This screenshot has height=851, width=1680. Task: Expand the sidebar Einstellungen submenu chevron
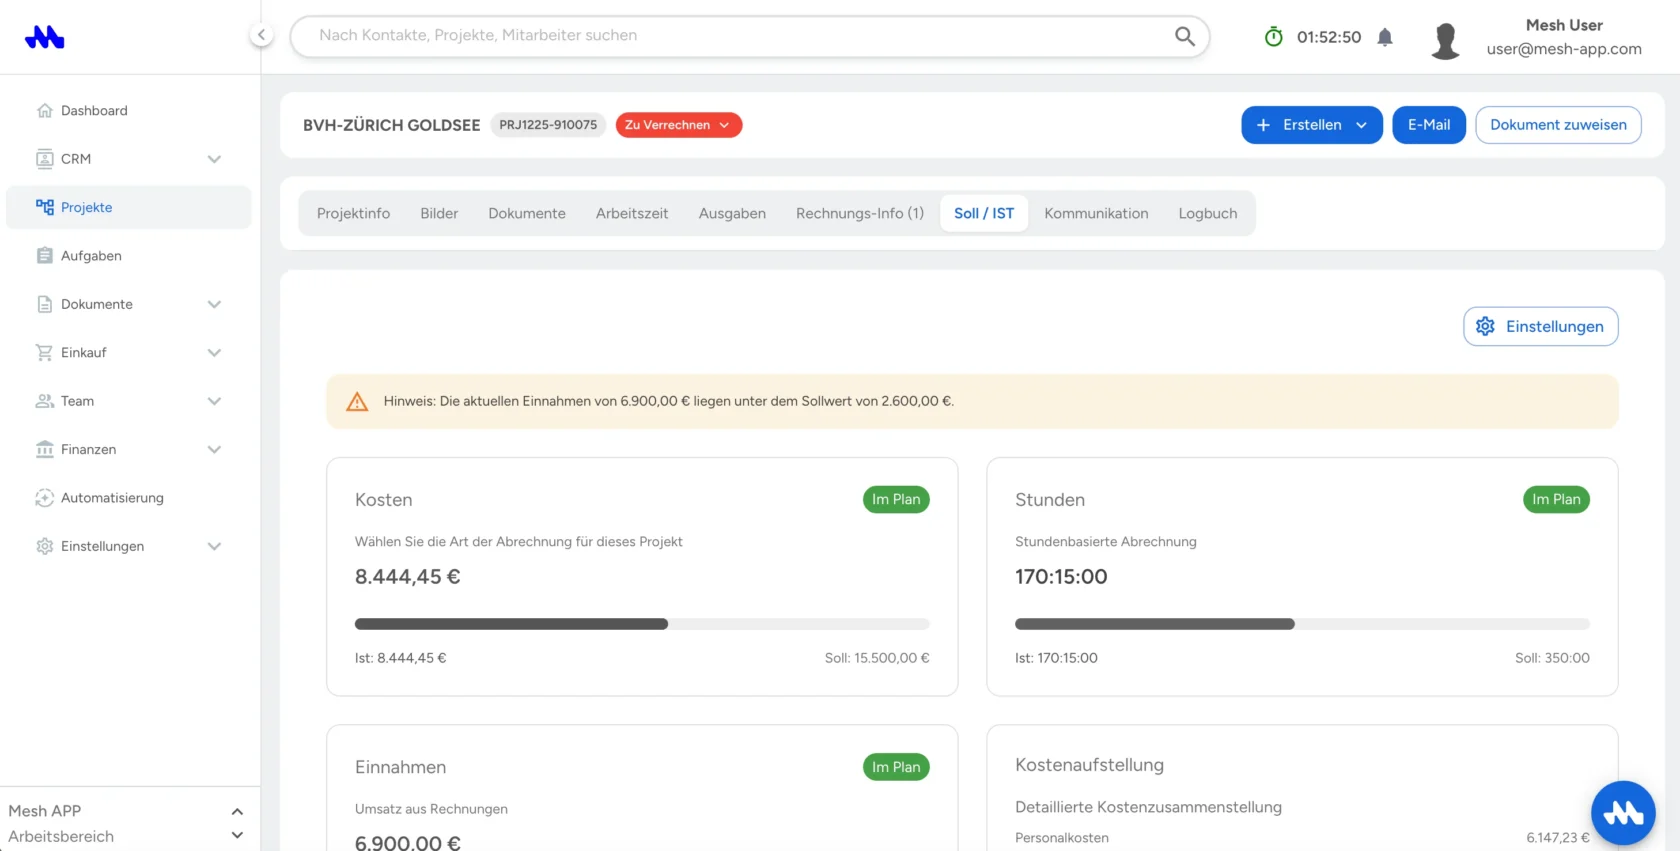(214, 546)
